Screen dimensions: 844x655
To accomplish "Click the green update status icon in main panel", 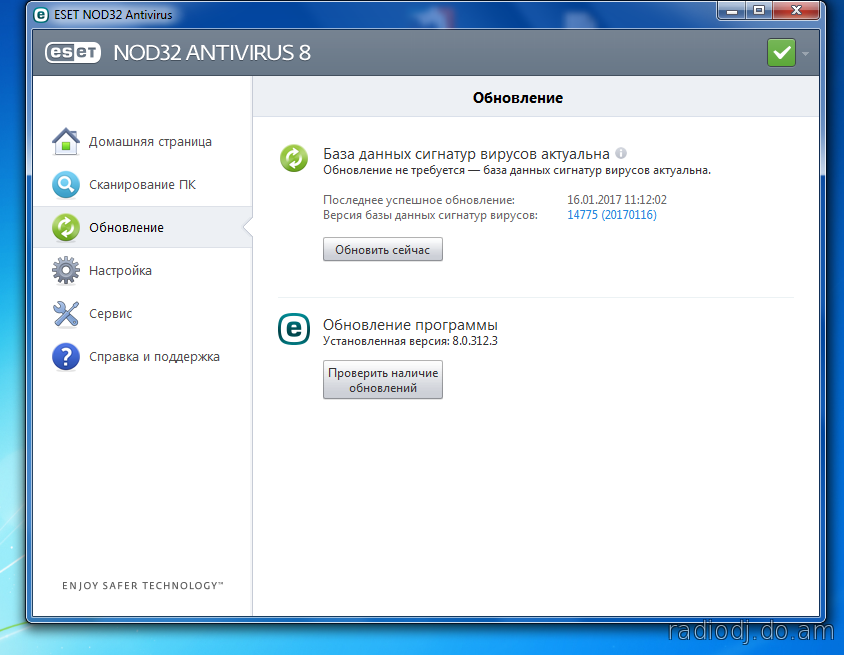I will coord(294,158).
